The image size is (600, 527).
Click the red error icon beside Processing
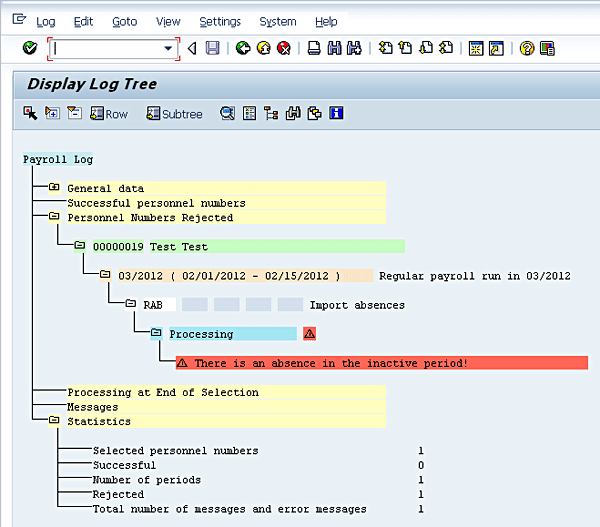(309, 334)
